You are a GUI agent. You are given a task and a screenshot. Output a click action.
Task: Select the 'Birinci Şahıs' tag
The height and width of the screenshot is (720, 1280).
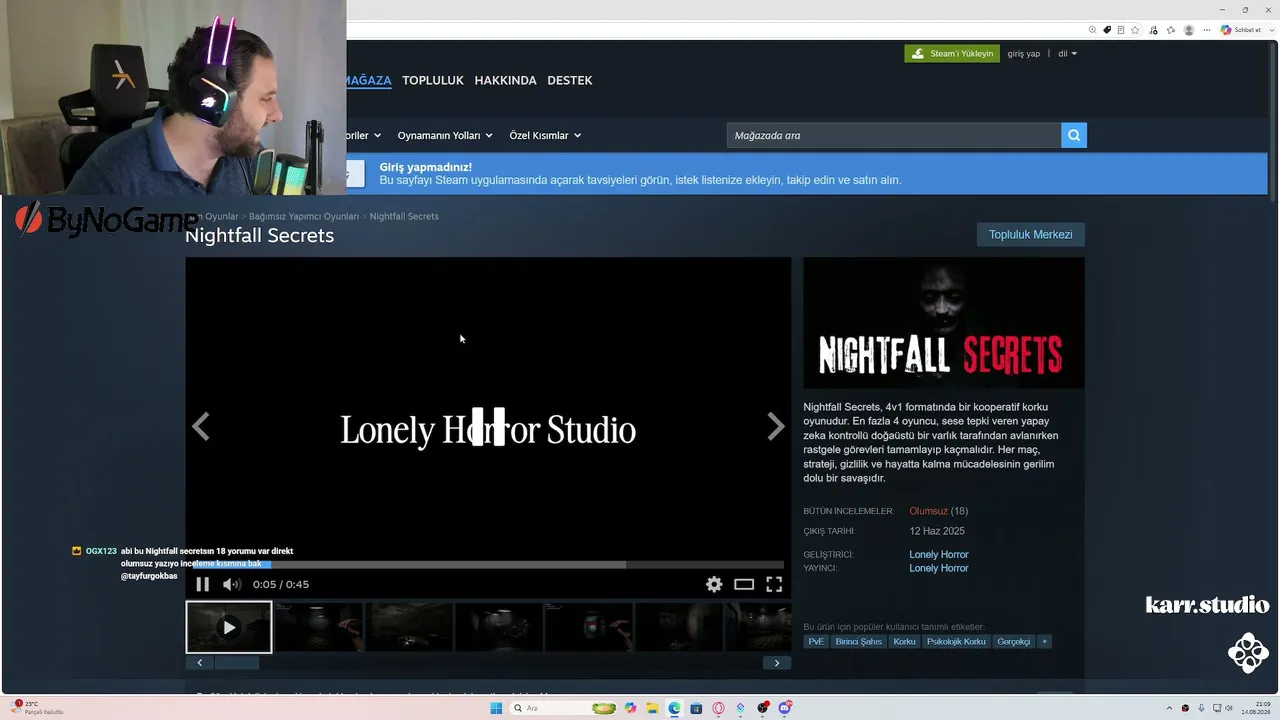point(859,641)
